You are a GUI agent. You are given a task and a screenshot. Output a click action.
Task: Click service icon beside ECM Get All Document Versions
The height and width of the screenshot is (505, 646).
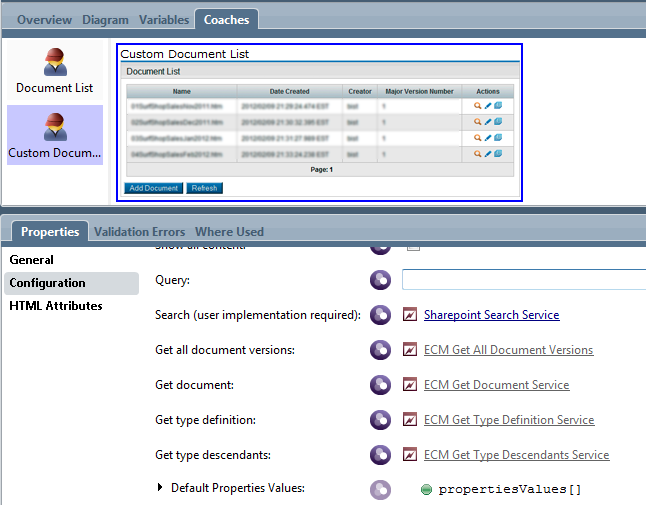tap(410, 350)
